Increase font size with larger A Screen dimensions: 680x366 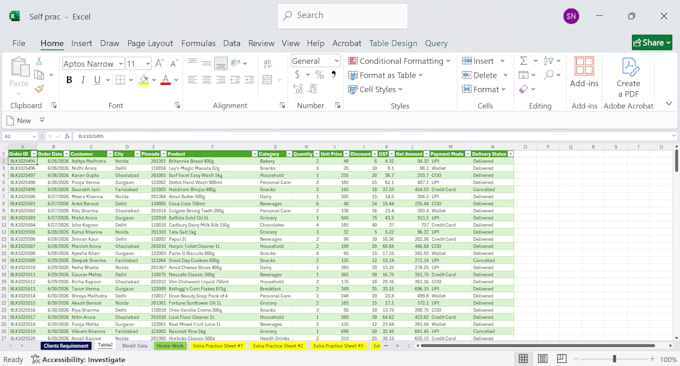[x=159, y=64]
